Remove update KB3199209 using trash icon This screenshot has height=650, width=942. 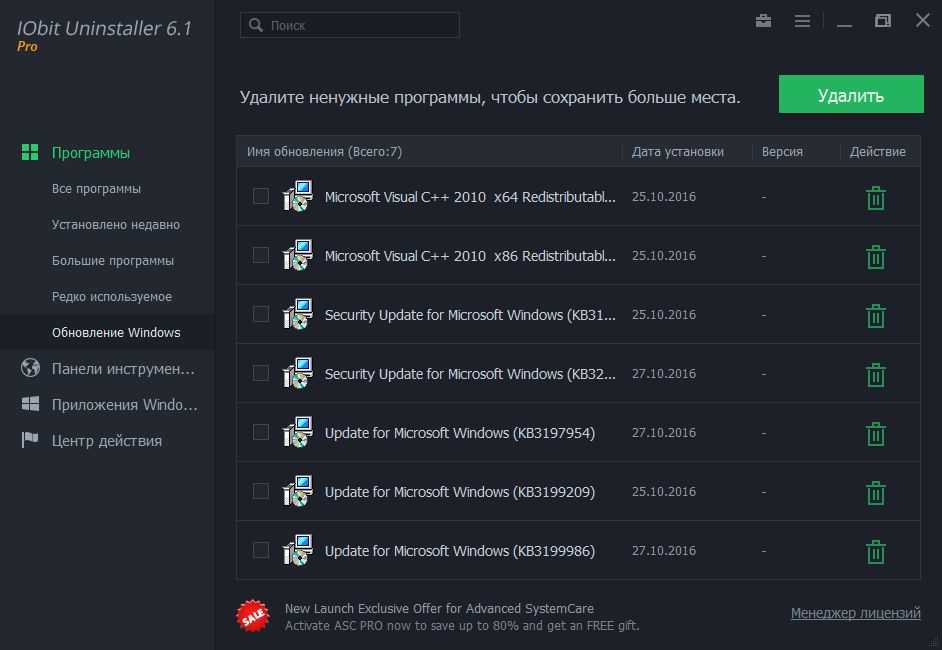click(876, 492)
